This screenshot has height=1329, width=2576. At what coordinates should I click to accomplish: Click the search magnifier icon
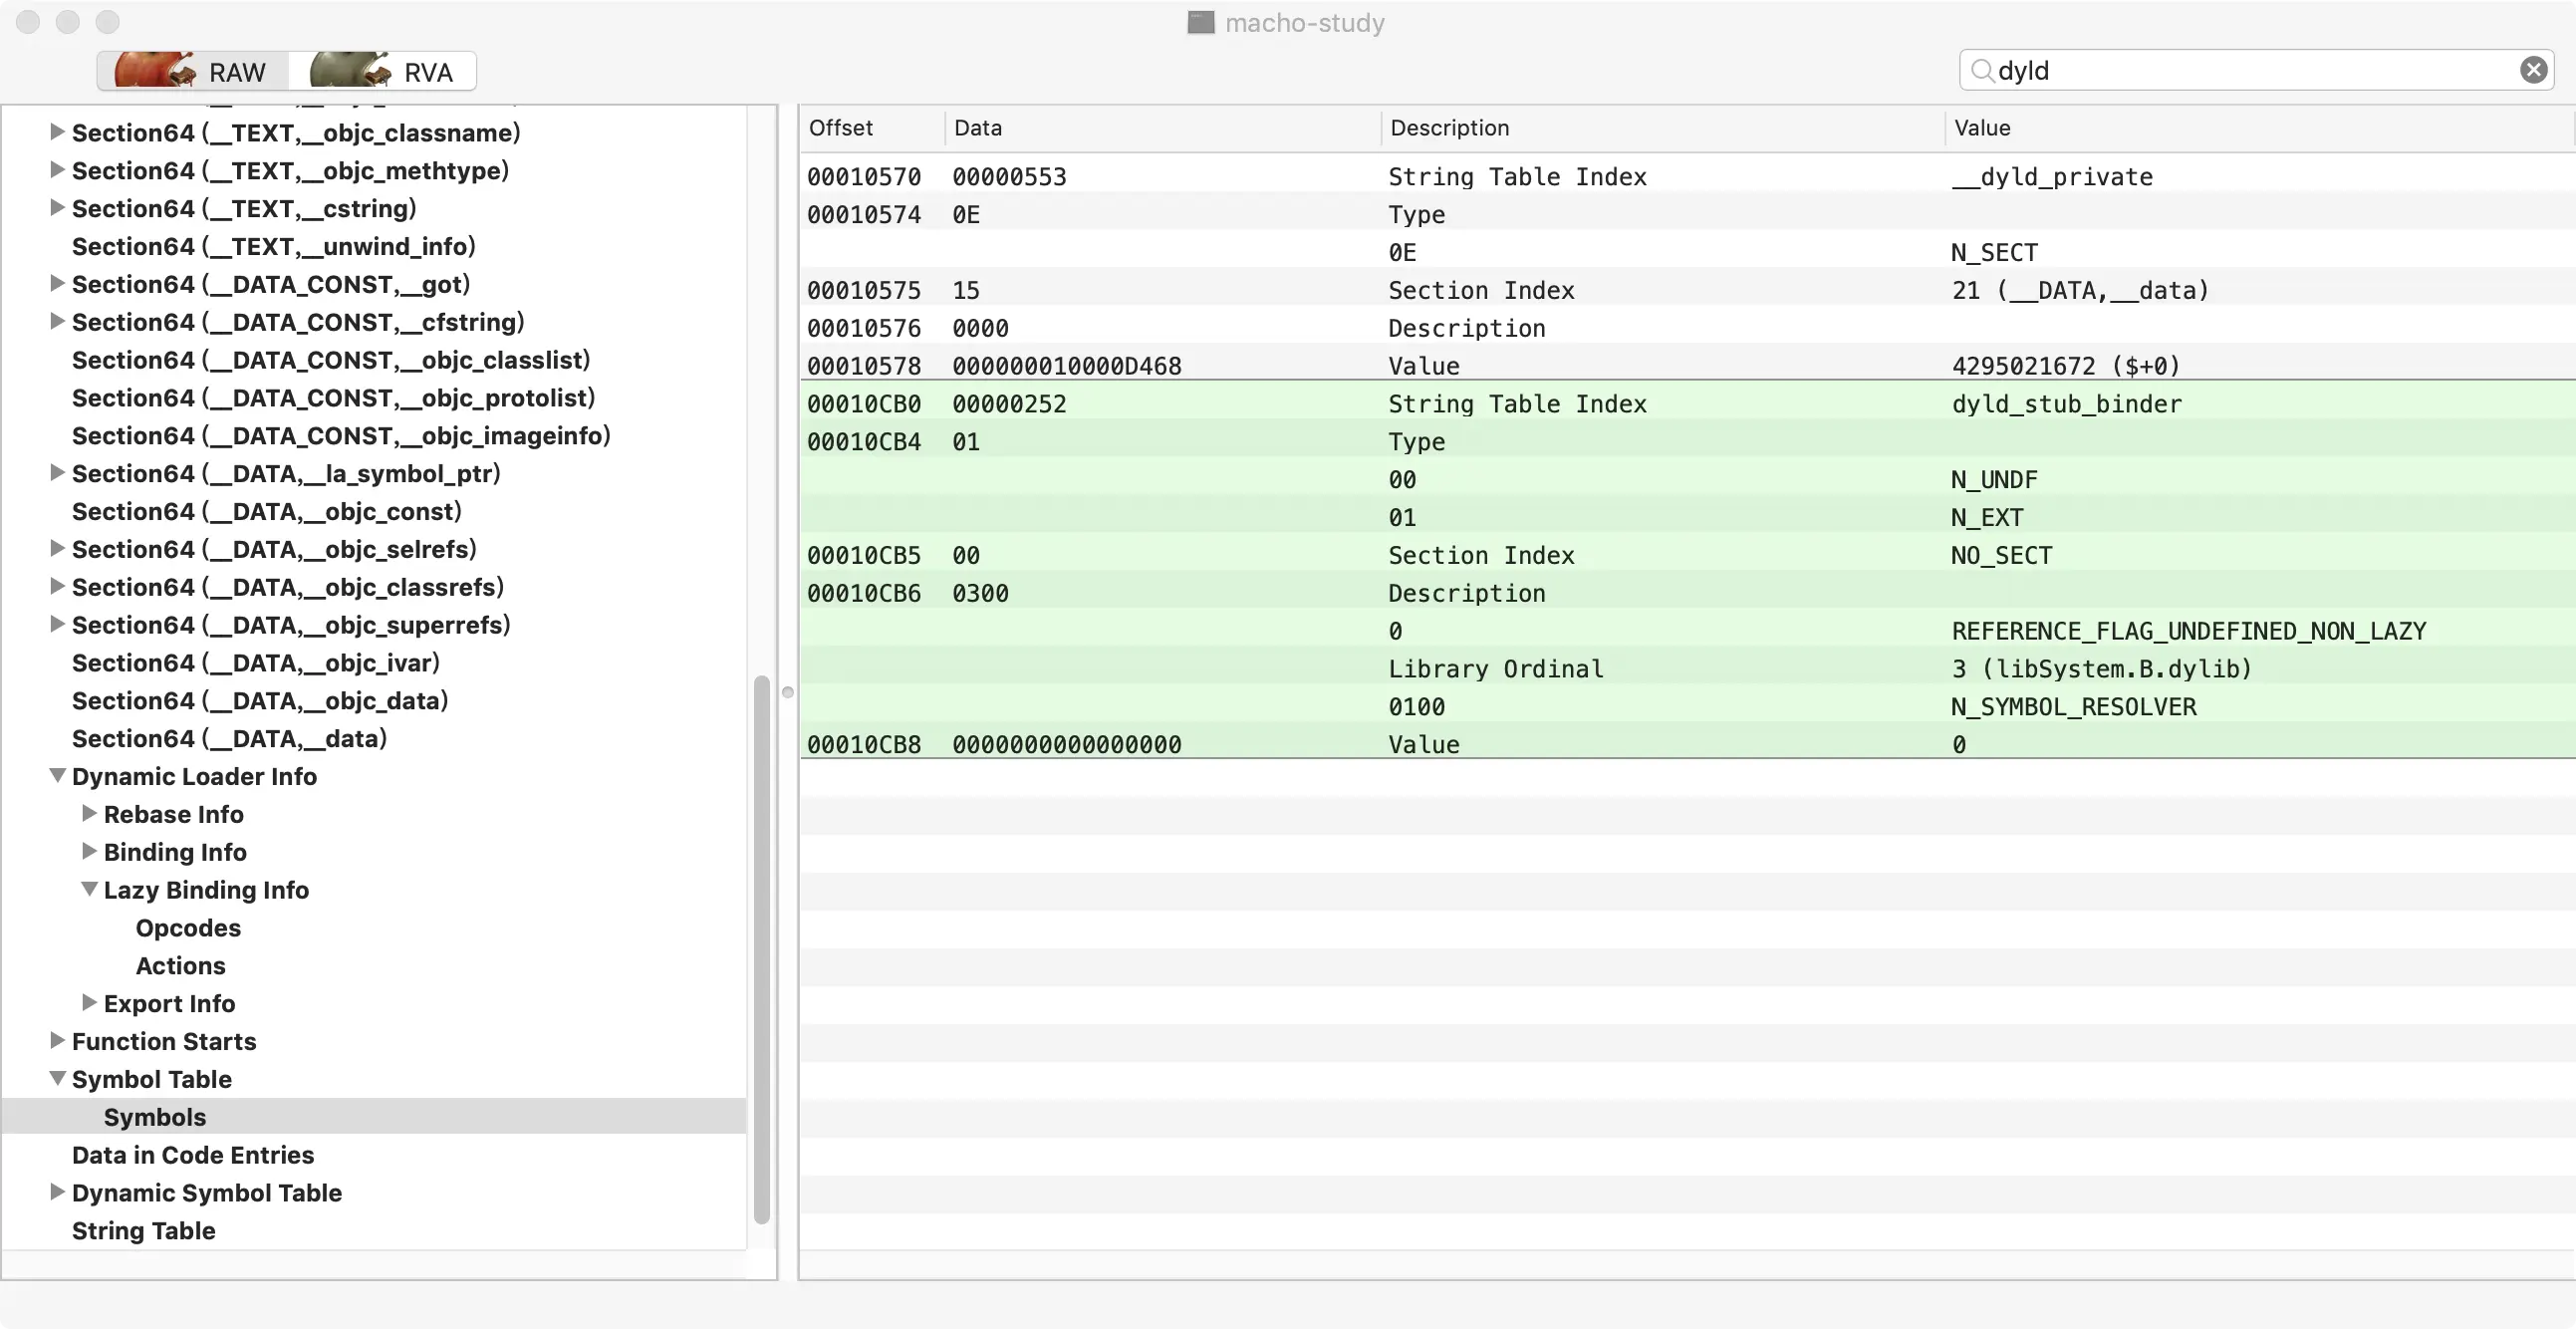[1981, 70]
